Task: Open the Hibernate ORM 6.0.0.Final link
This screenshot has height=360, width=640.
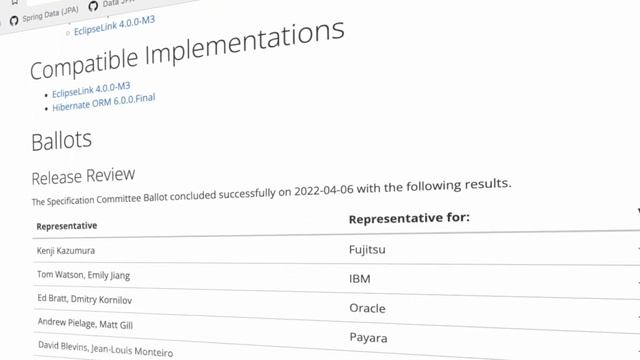Action: pos(104,102)
